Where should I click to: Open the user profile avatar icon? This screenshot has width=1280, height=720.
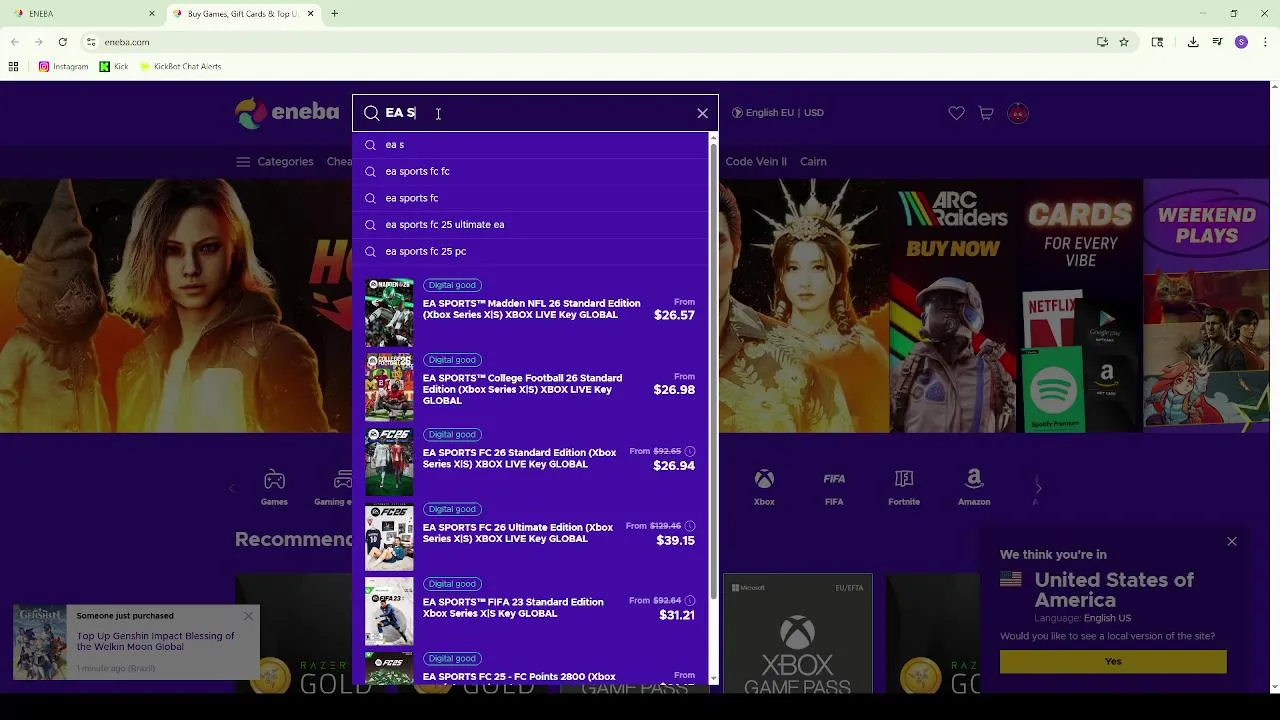(1018, 113)
